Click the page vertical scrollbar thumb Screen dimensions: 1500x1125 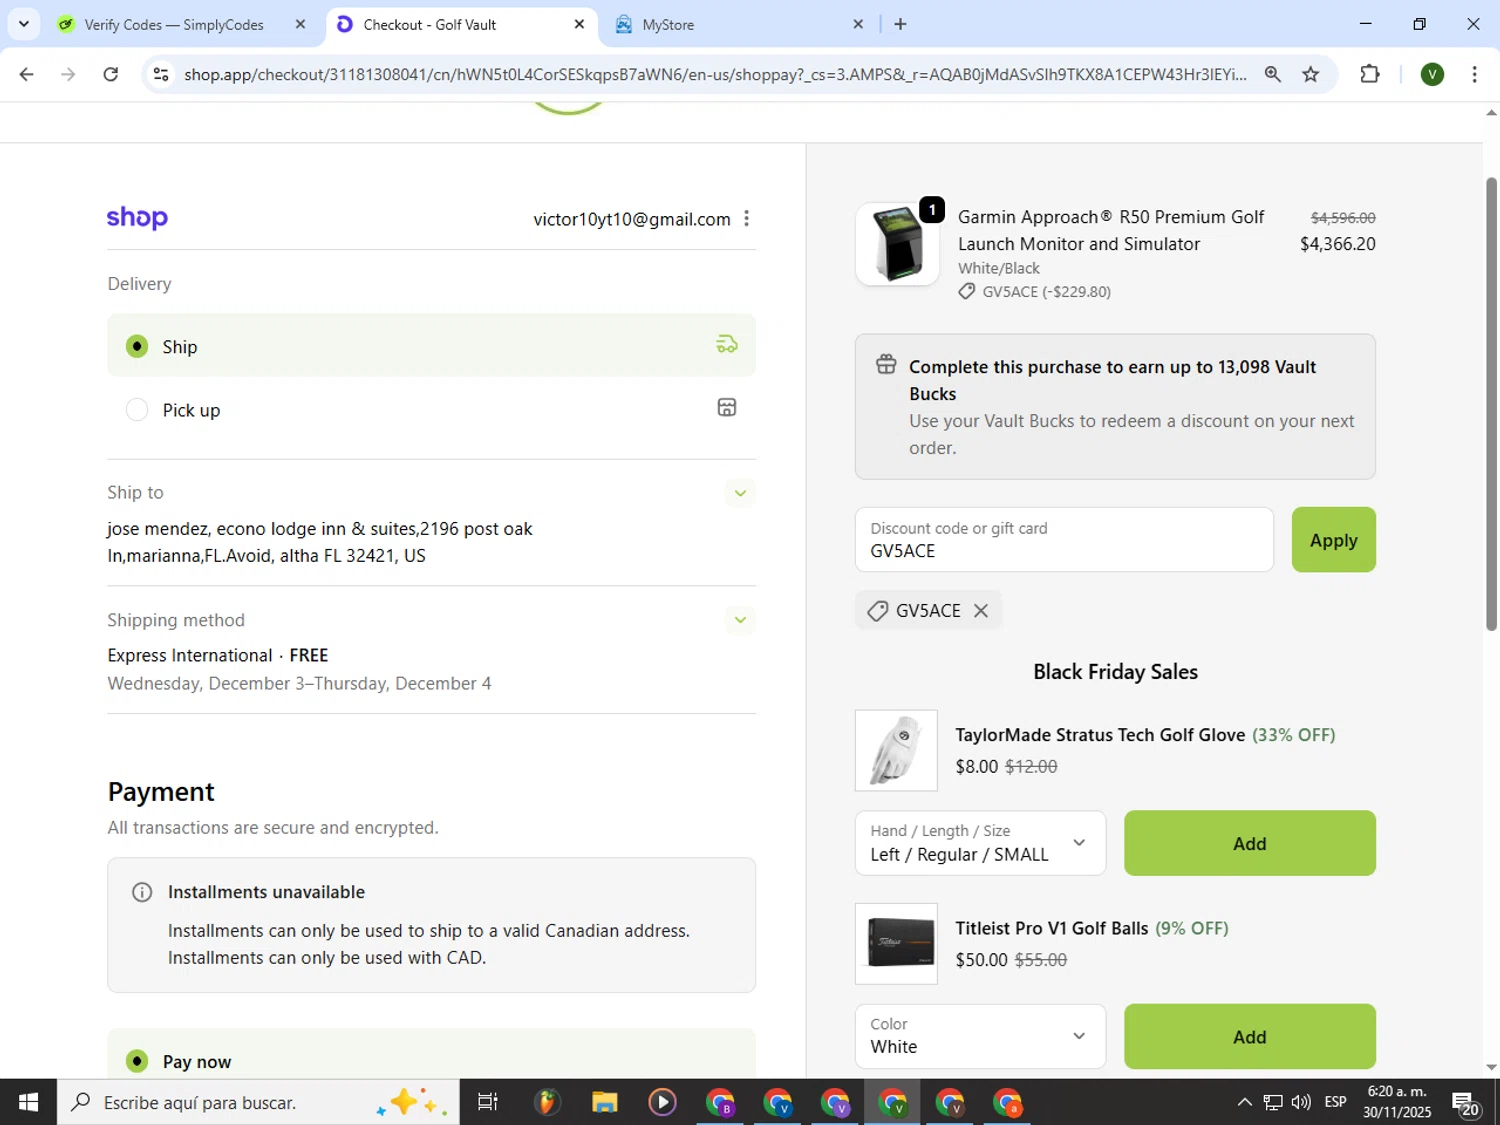(x=1491, y=404)
